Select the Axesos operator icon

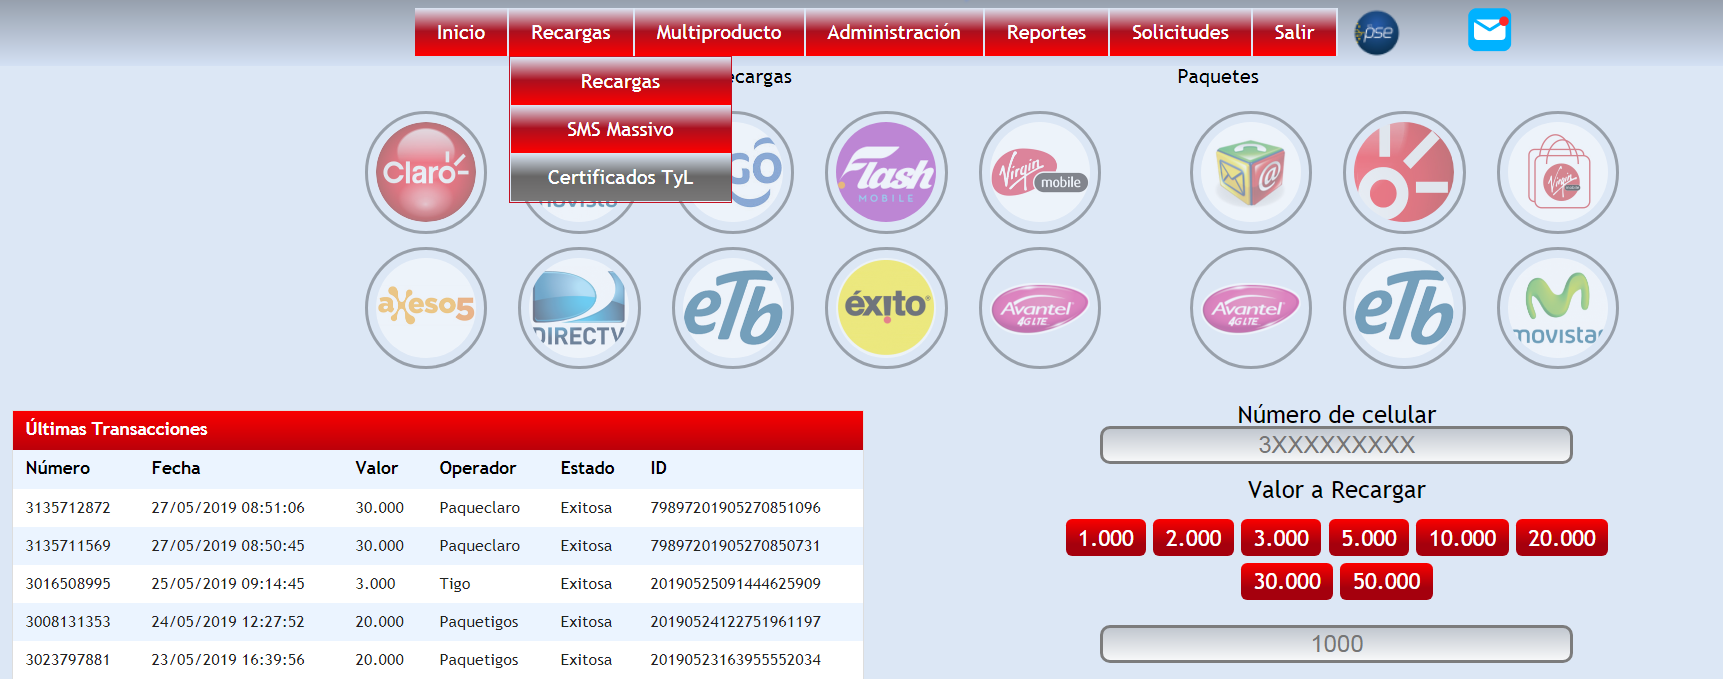click(x=426, y=308)
